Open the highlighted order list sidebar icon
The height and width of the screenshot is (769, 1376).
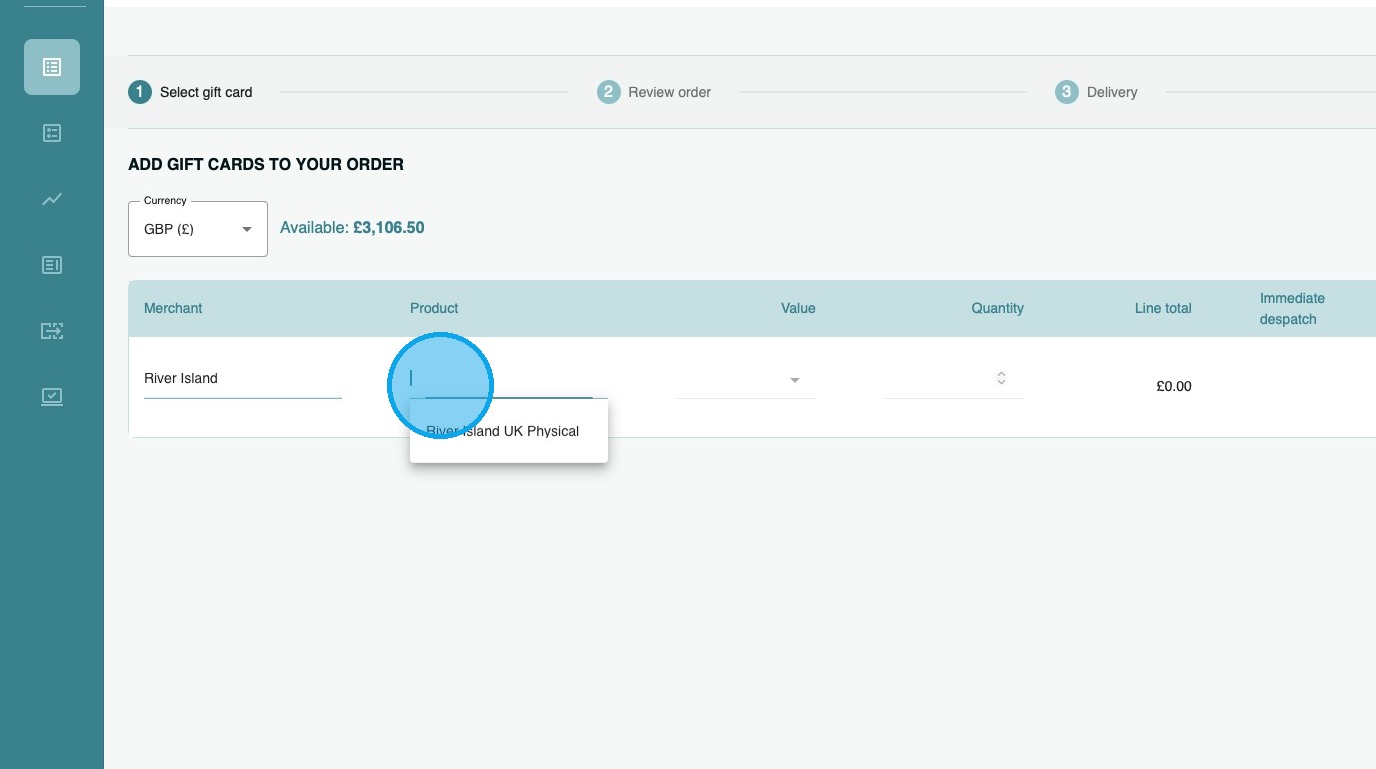pyautogui.click(x=52, y=67)
